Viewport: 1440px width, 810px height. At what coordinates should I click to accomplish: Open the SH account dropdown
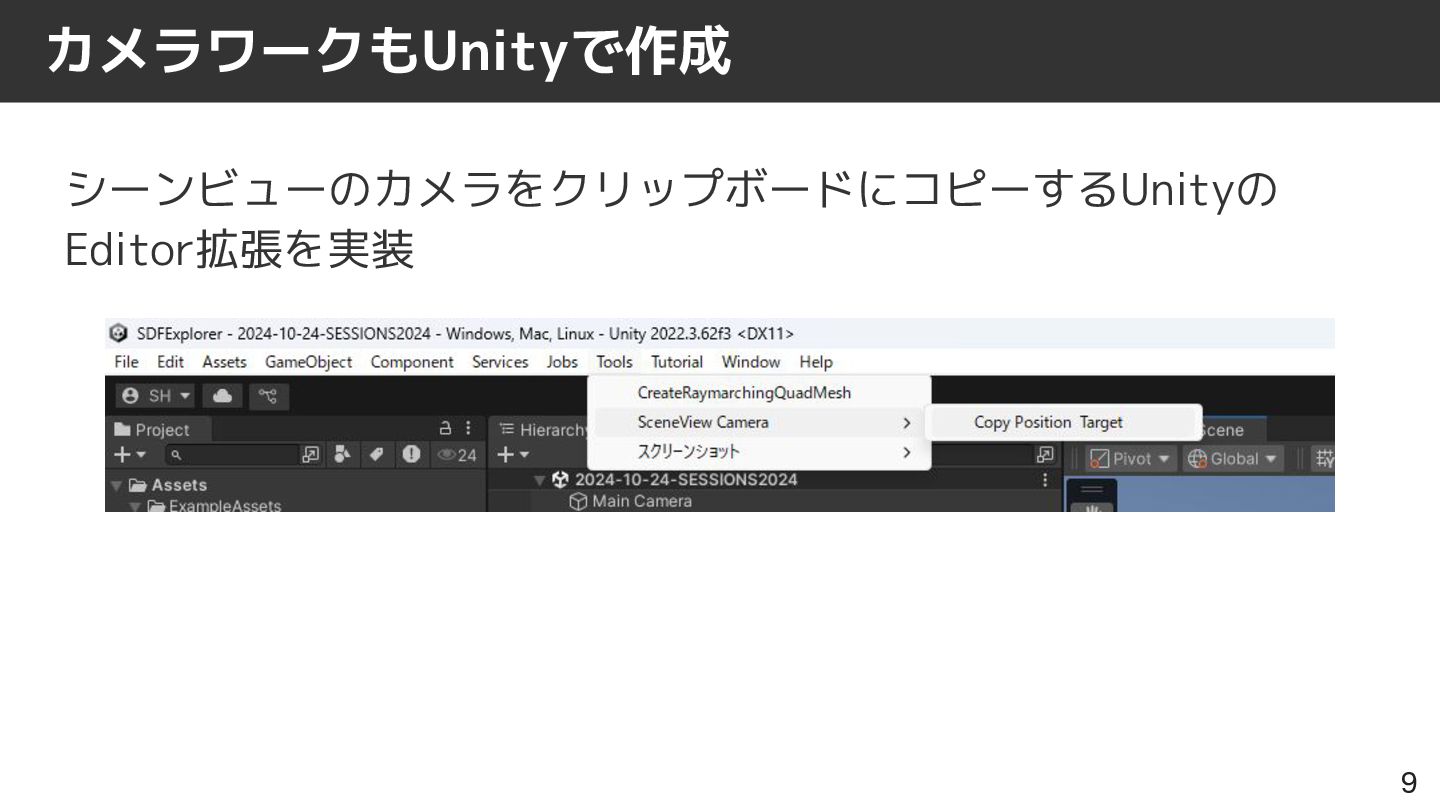[x=157, y=396]
